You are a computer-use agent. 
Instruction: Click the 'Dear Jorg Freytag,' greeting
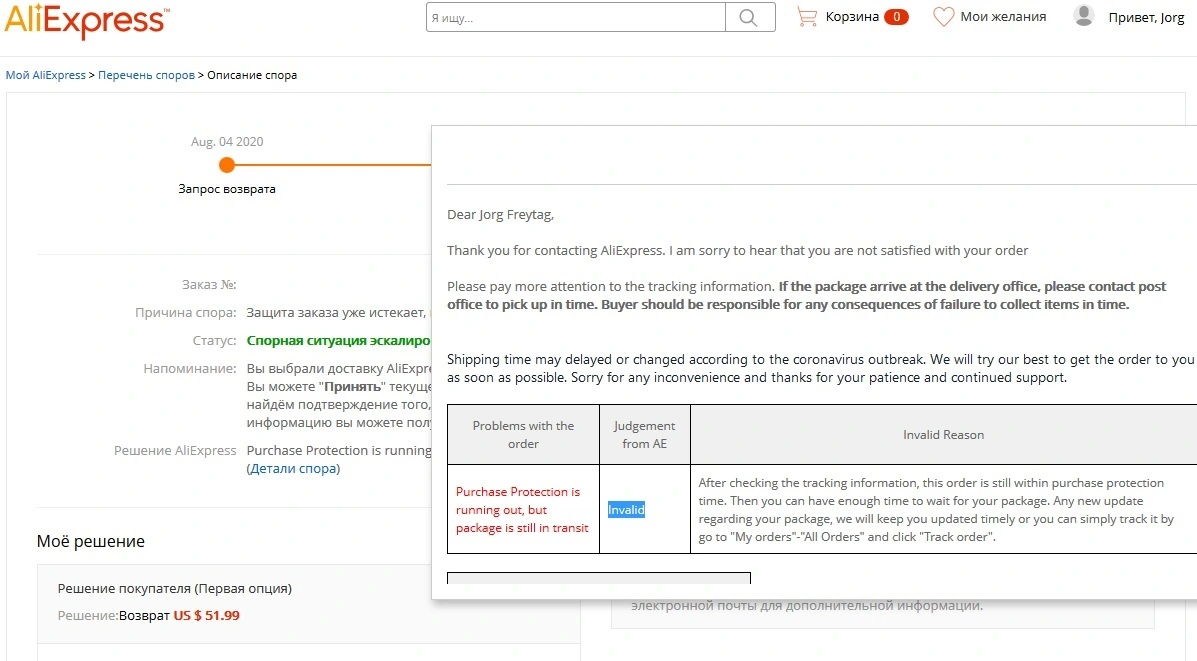pos(500,214)
